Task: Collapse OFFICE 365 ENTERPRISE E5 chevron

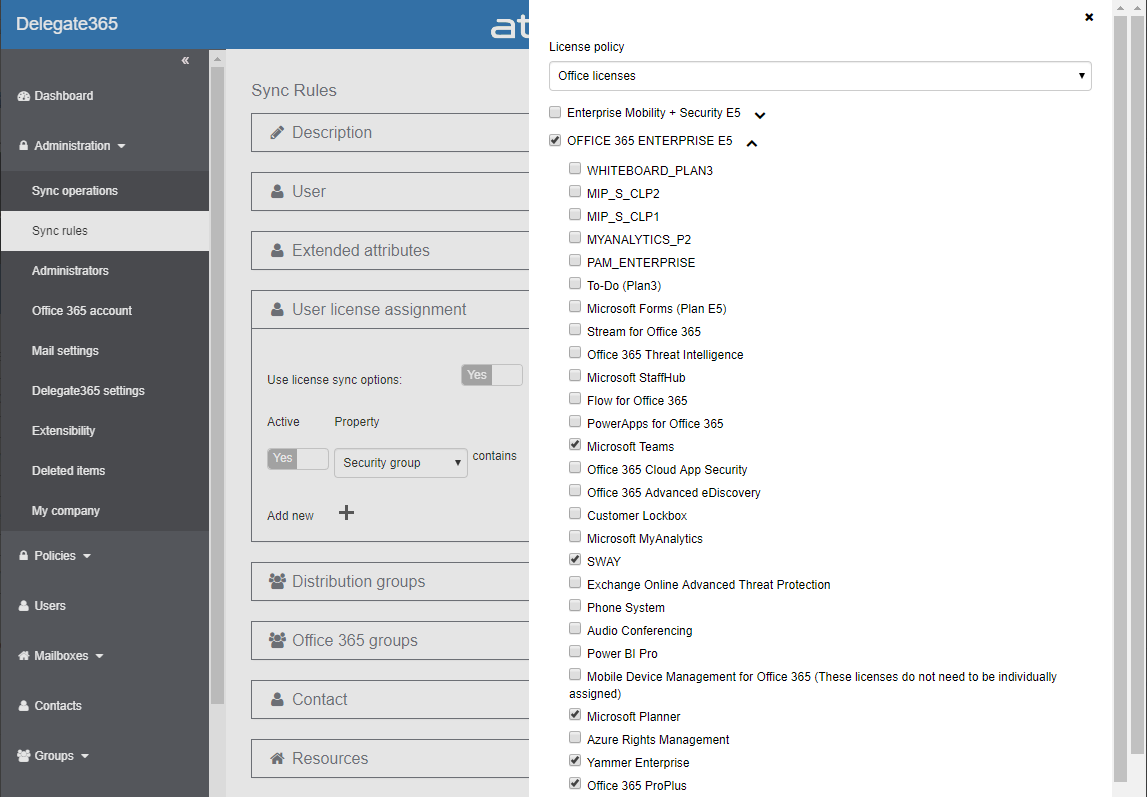Action: click(751, 143)
